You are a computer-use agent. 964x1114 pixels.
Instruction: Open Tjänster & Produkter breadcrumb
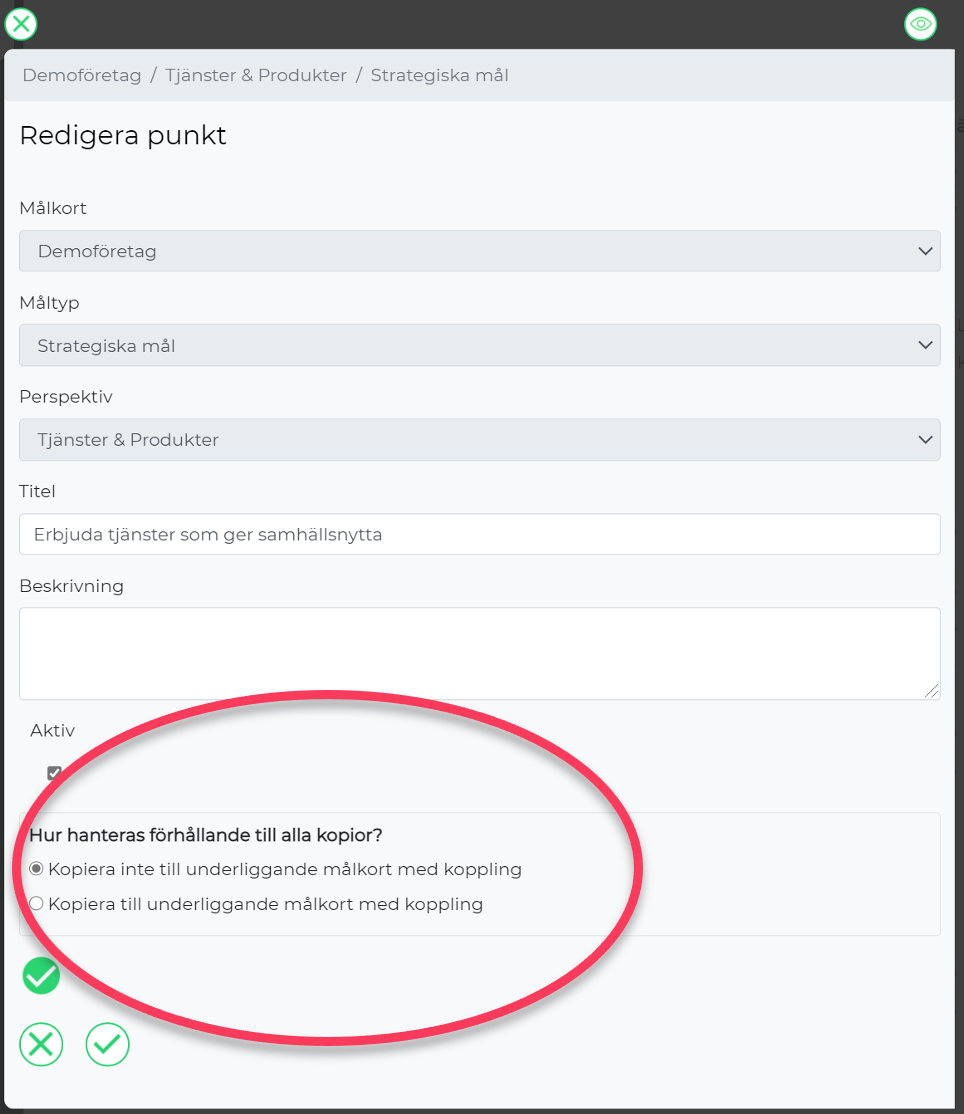pyautogui.click(x=256, y=75)
